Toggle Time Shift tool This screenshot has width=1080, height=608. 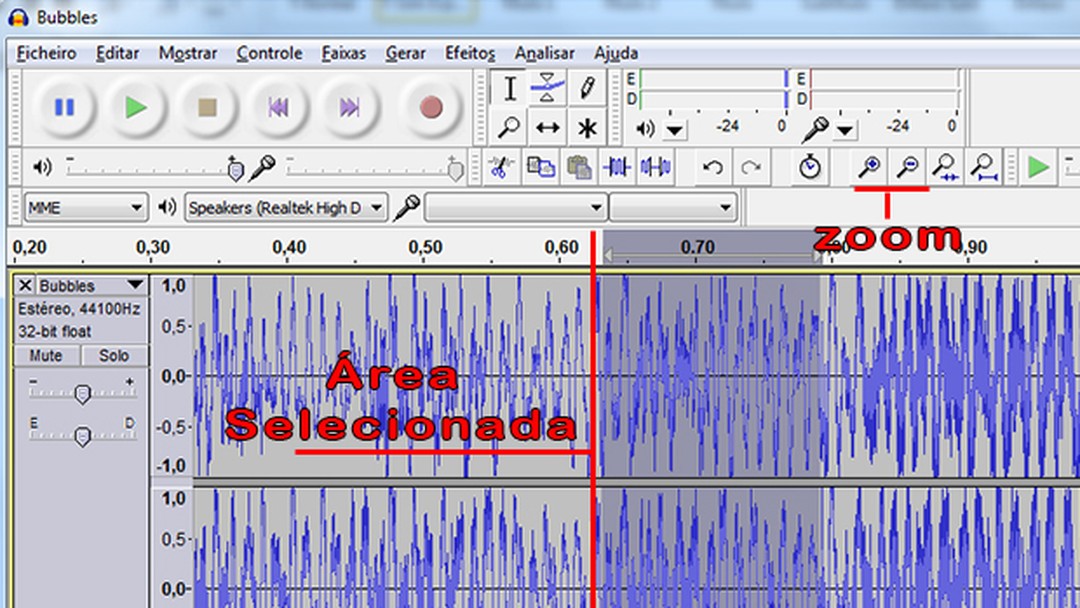pos(547,128)
